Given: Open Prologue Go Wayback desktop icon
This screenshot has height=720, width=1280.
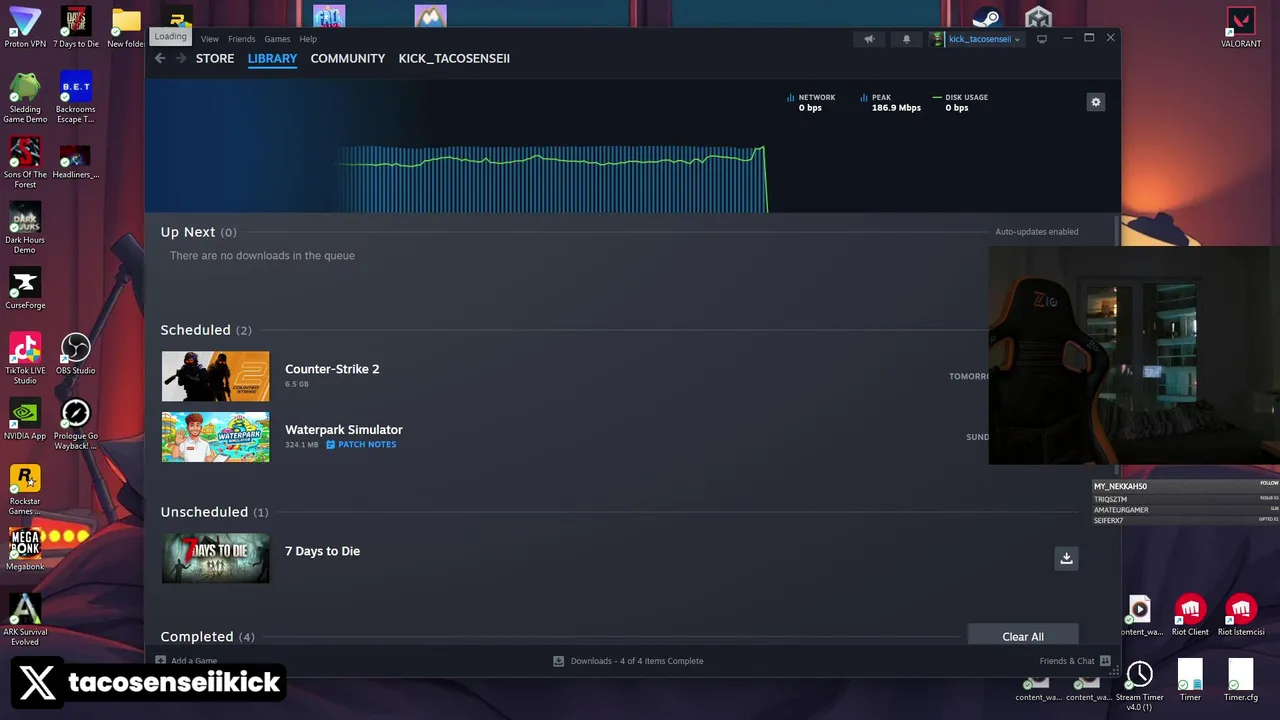Looking at the screenshot, I should click(x=76, y=424).
